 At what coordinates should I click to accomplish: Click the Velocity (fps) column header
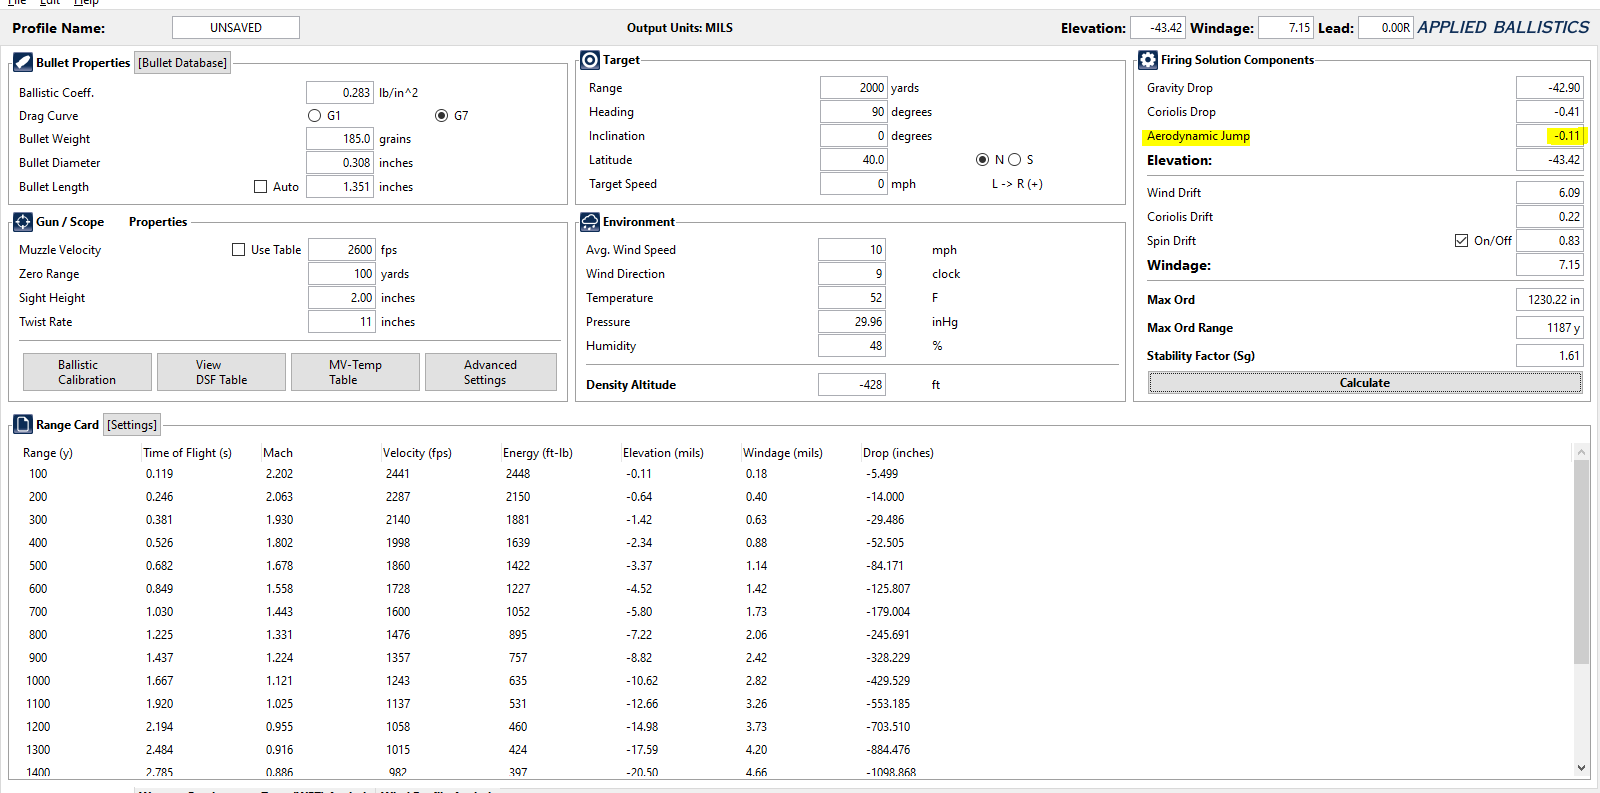click(417, 453)
